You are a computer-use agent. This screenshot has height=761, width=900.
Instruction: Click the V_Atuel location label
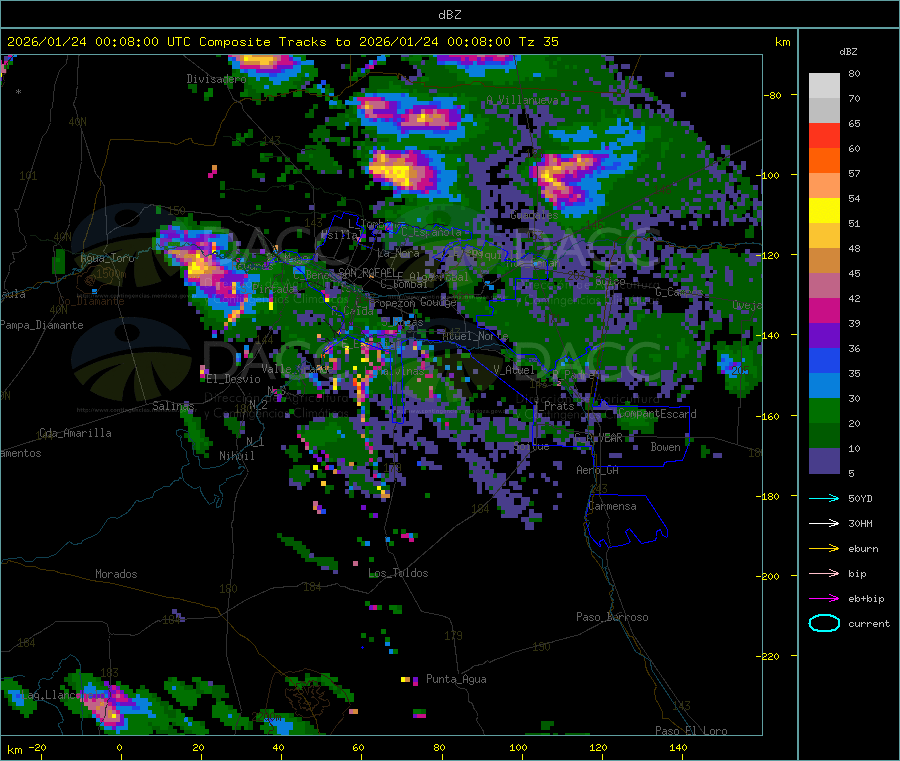click(514, 370)
